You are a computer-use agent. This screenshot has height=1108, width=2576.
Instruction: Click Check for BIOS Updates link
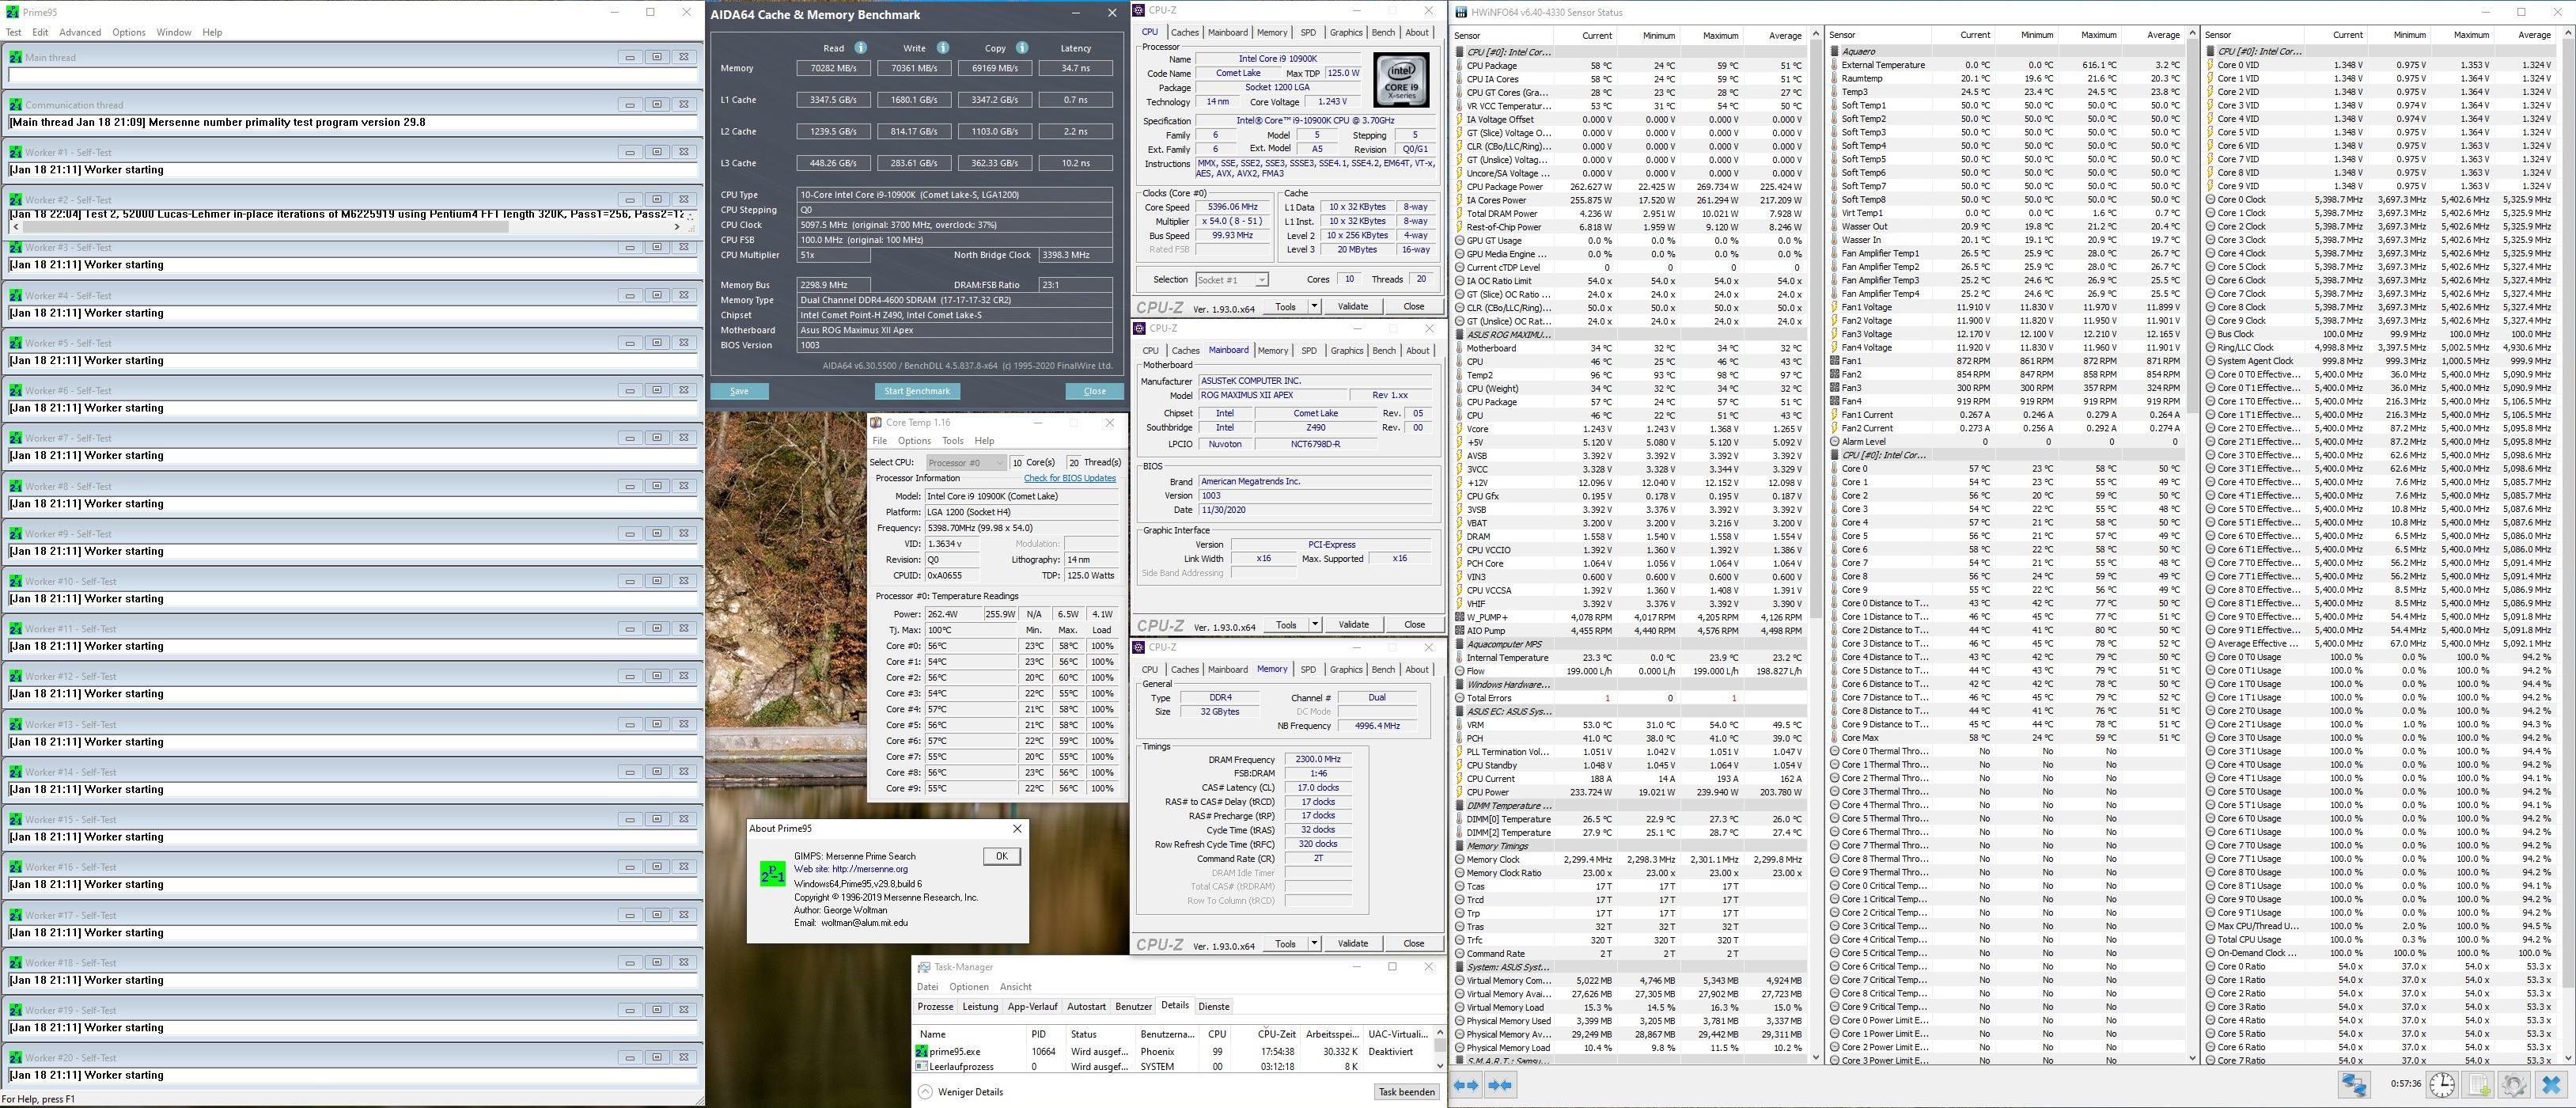[1069, 478]
